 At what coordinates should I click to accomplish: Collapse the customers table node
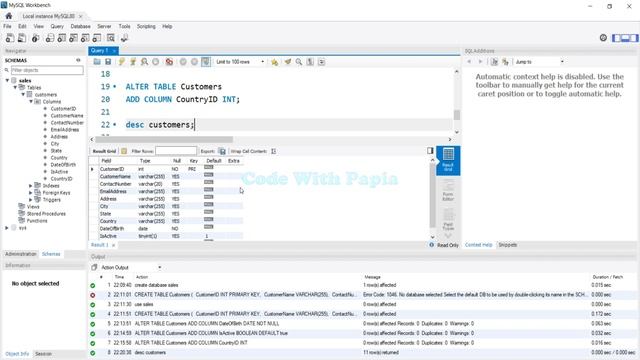(x=23, y=94)
